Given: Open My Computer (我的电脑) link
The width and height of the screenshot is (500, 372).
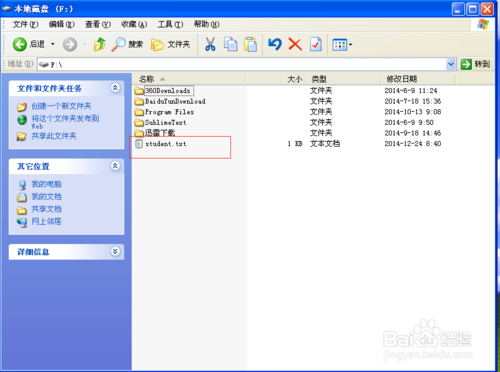Looking at the screenshot, I should [46, 184].
